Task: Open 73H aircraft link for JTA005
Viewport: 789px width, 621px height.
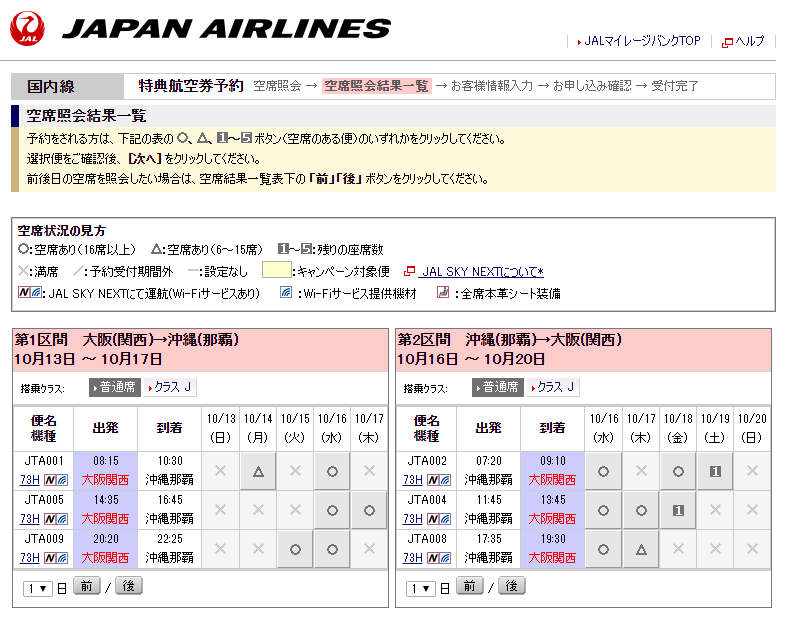Action: (x=30, y=519)
